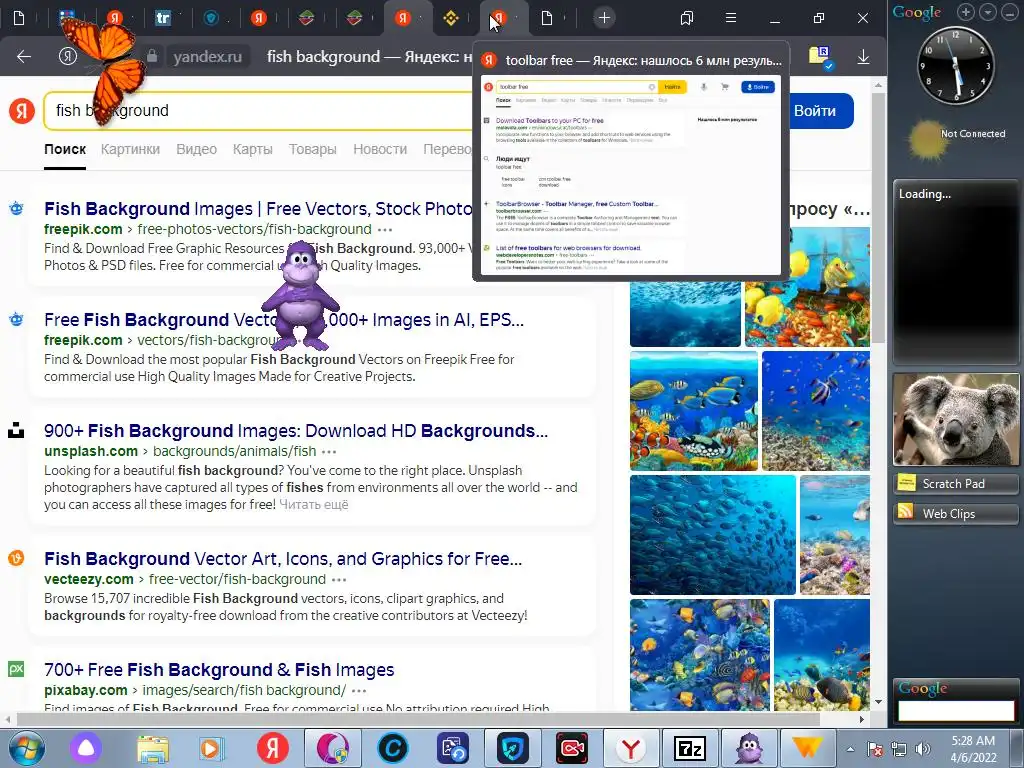Click the Google sidebar search box

[x=956, y=711]
